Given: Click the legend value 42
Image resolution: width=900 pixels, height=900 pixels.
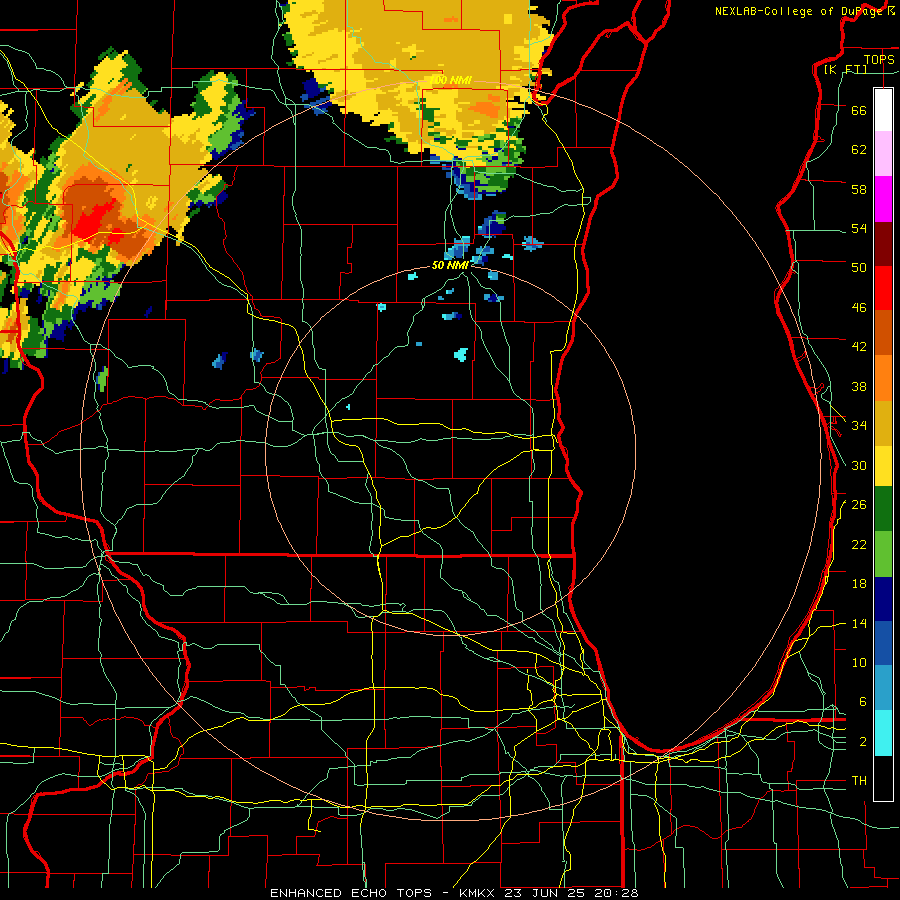Looking at the screenshot, I should coord(859,347).
